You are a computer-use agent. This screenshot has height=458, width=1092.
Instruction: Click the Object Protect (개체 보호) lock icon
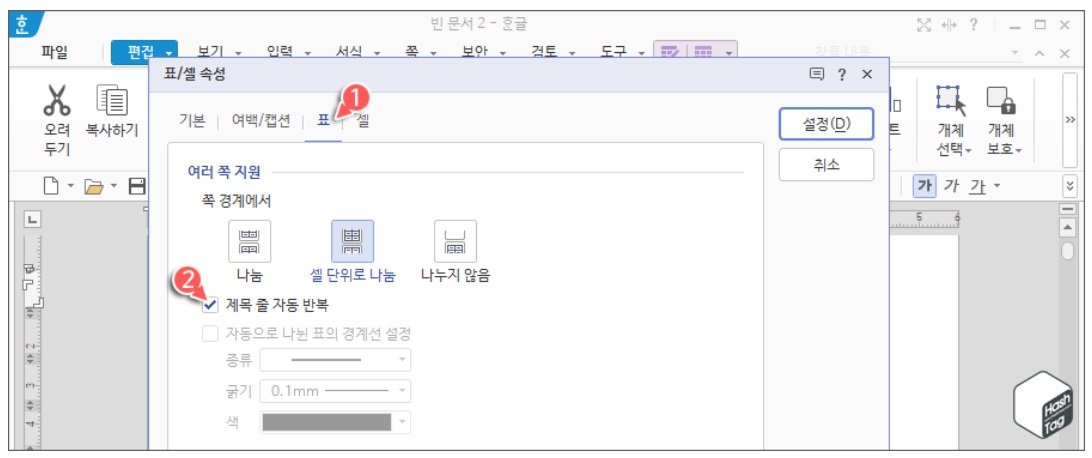point(1002,100)
